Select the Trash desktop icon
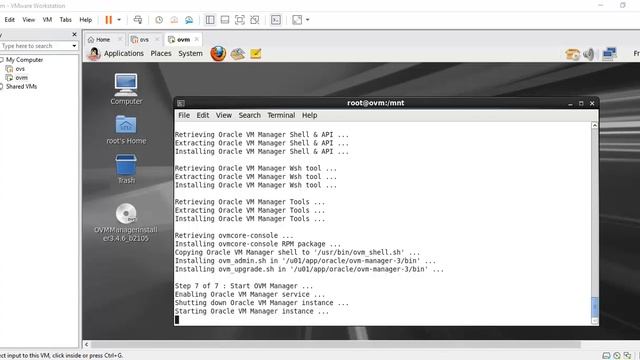Viewport: 640px width, 360px height. click(x=126, y=169)
